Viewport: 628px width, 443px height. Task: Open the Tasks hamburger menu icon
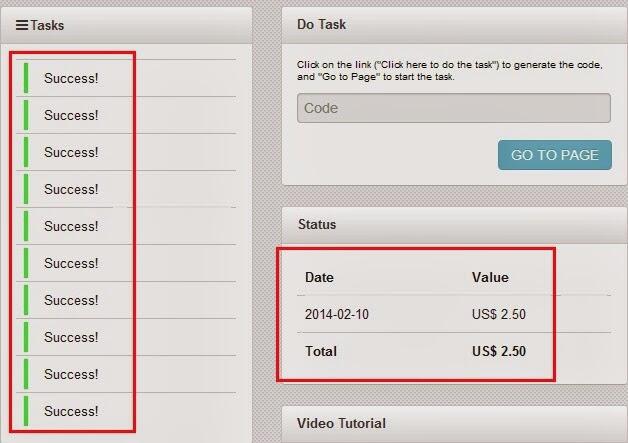coord(22,25)
